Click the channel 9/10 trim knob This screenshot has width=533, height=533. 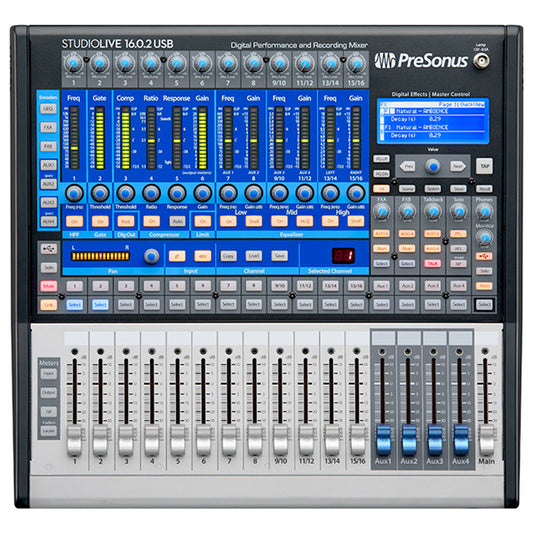coord(279,64)
